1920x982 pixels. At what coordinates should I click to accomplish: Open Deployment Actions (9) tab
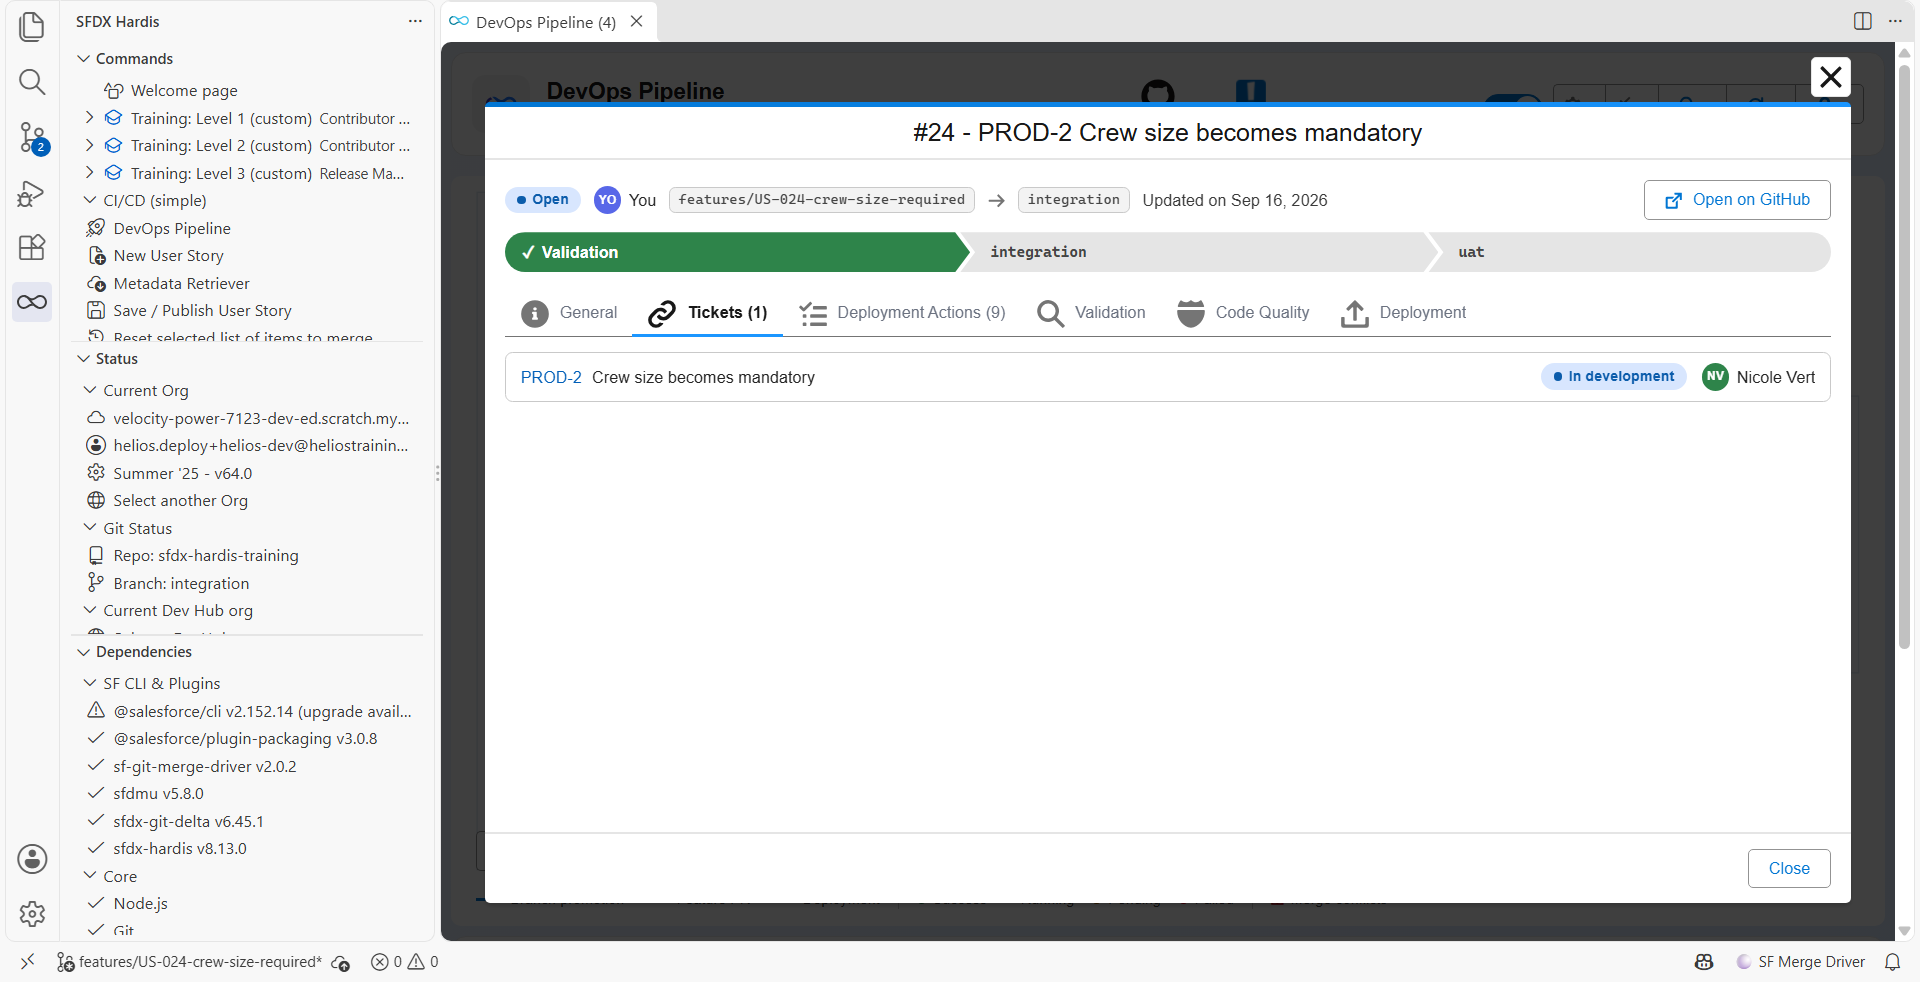902,313
